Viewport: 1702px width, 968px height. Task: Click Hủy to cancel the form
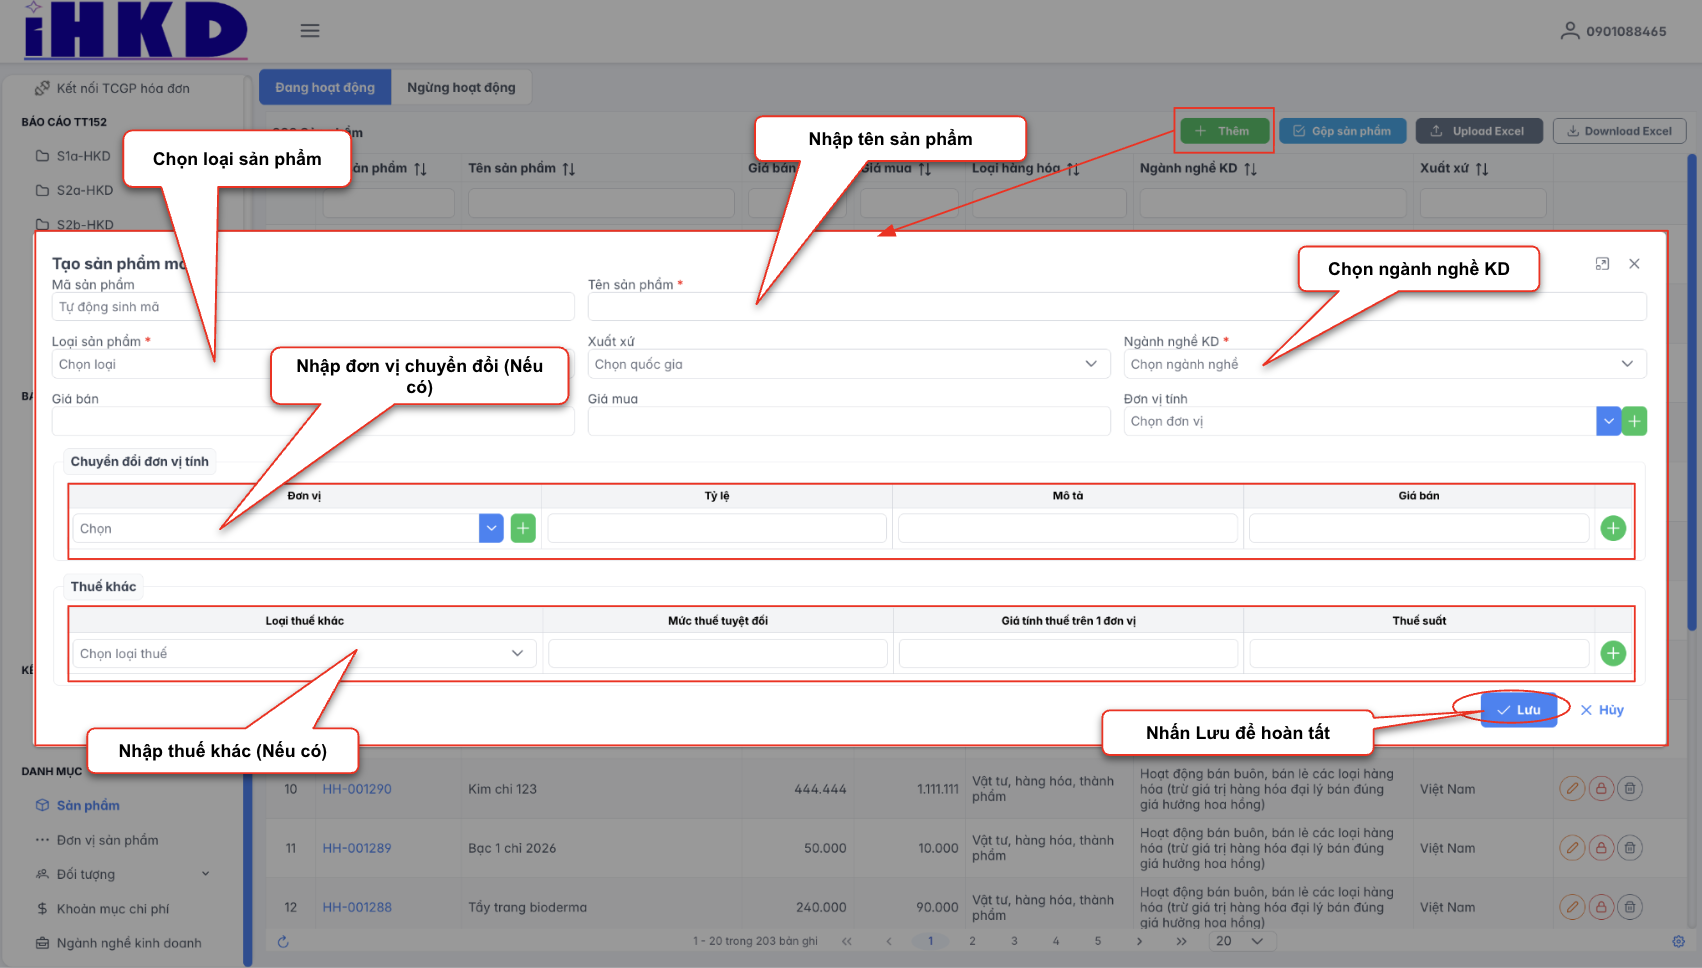tap(1602, 710)
